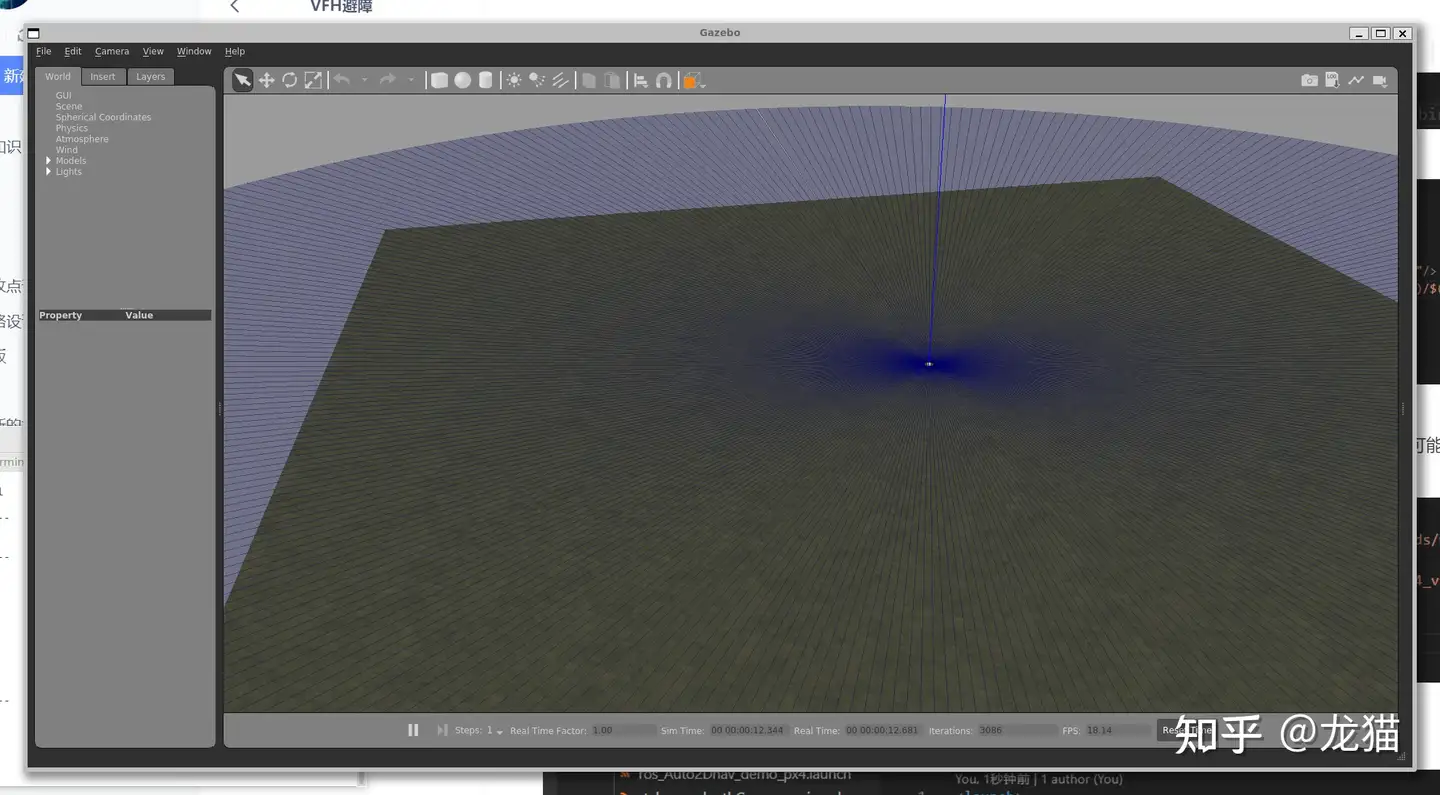Open the View menu

click(x=153, y=51)
